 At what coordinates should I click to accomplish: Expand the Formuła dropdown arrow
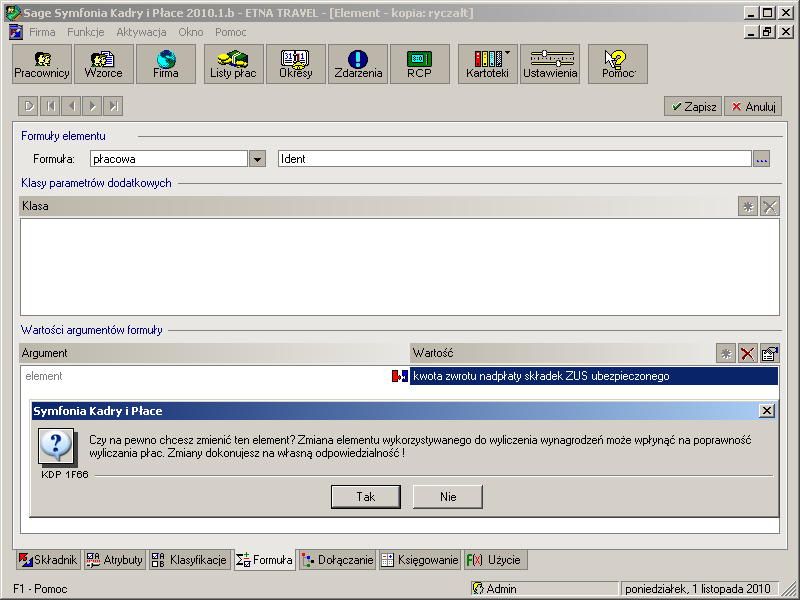(257, 159)
